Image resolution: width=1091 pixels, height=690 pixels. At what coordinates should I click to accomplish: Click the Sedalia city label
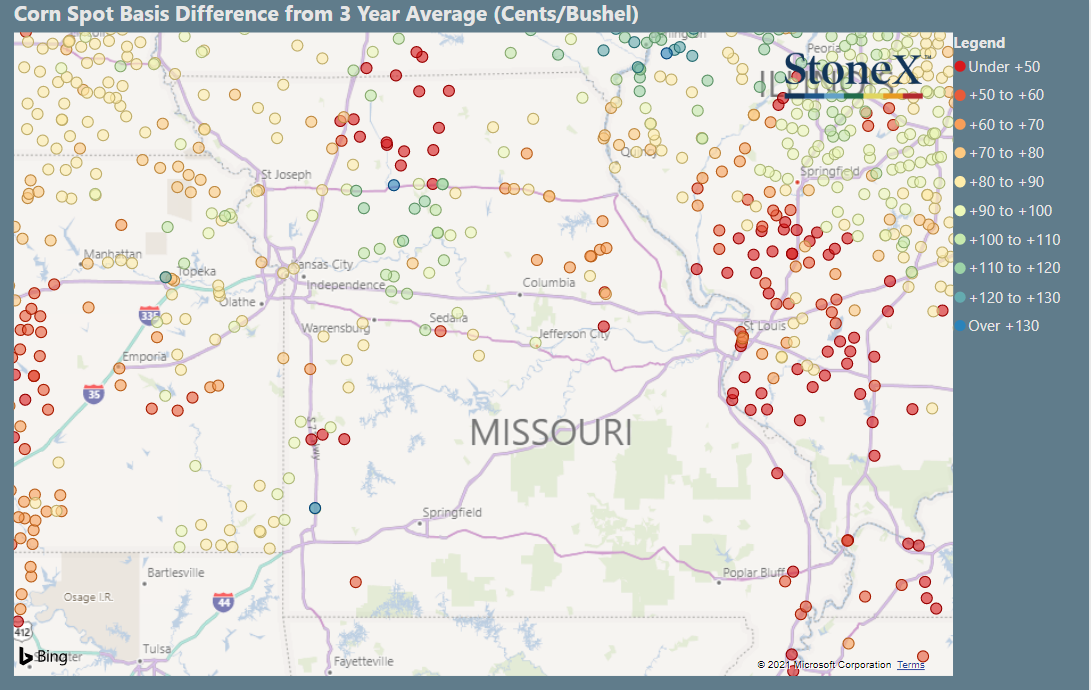coord(448,318)
